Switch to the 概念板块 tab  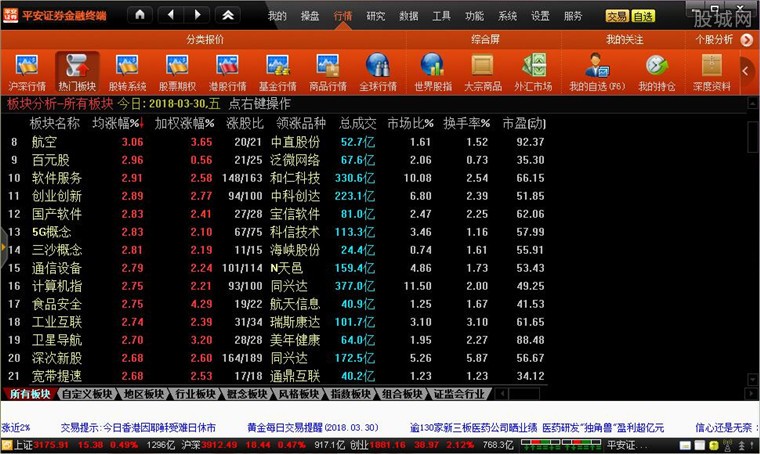point(247,394)
